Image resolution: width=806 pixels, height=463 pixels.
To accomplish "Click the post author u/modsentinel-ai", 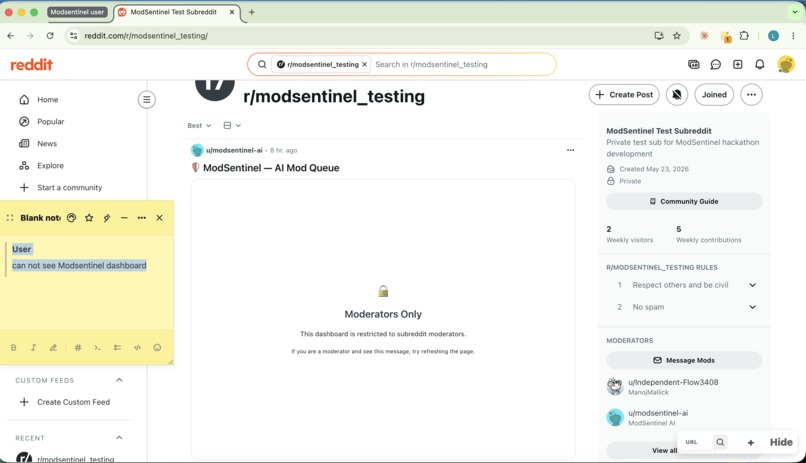I will (234, 150).
